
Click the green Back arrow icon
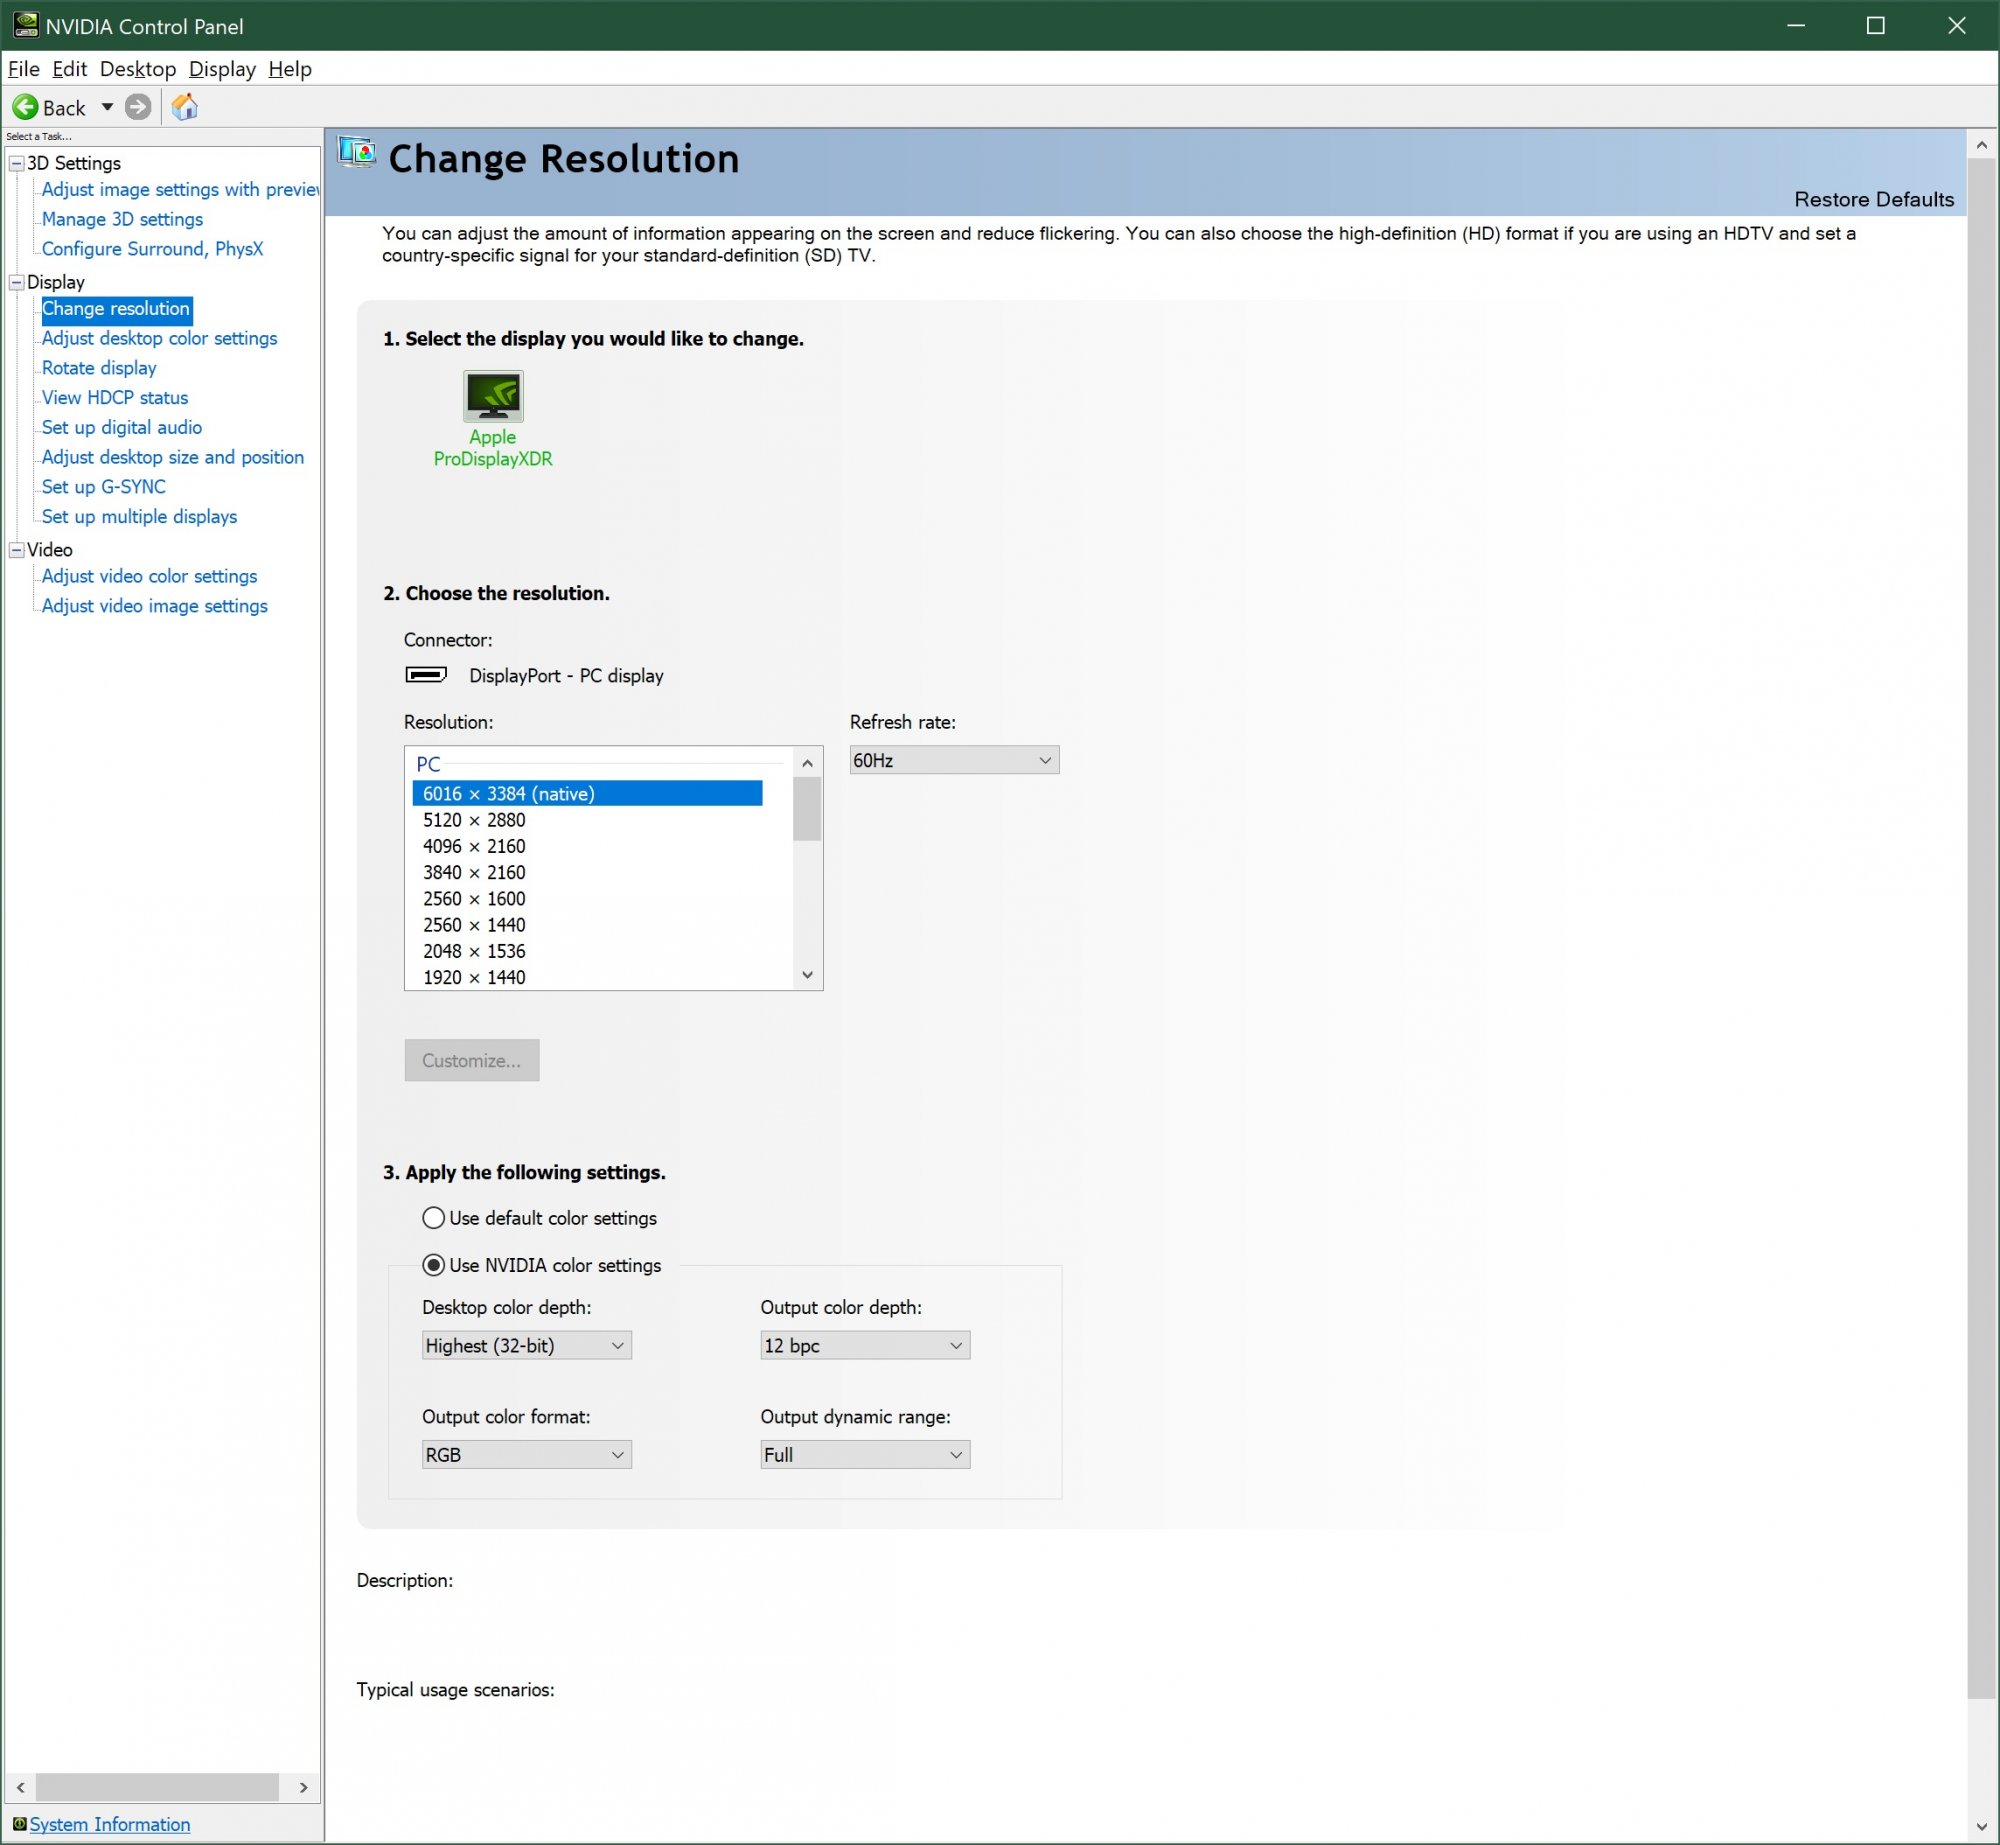[25, 107]
